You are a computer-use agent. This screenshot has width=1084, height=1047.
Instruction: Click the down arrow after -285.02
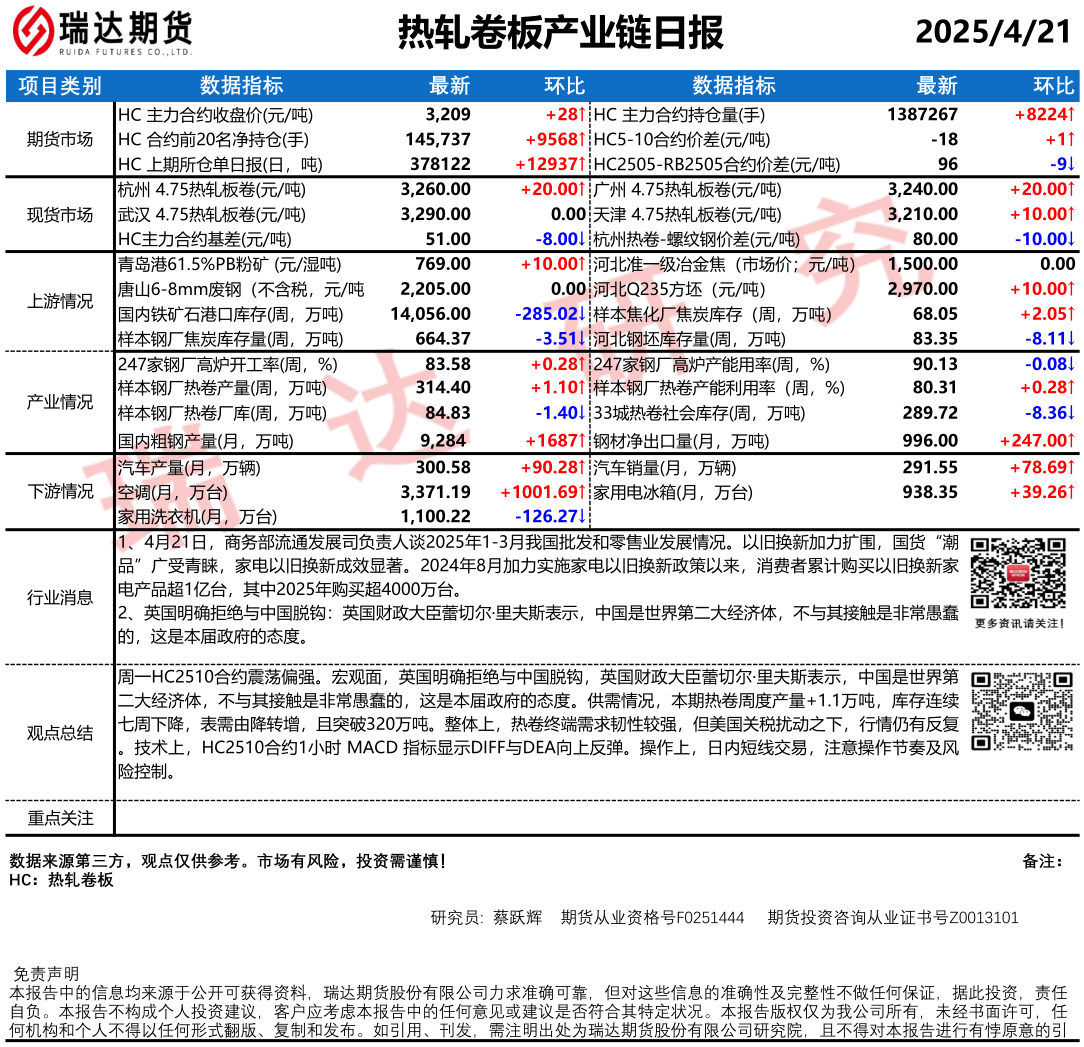click(x=581, y=314)
